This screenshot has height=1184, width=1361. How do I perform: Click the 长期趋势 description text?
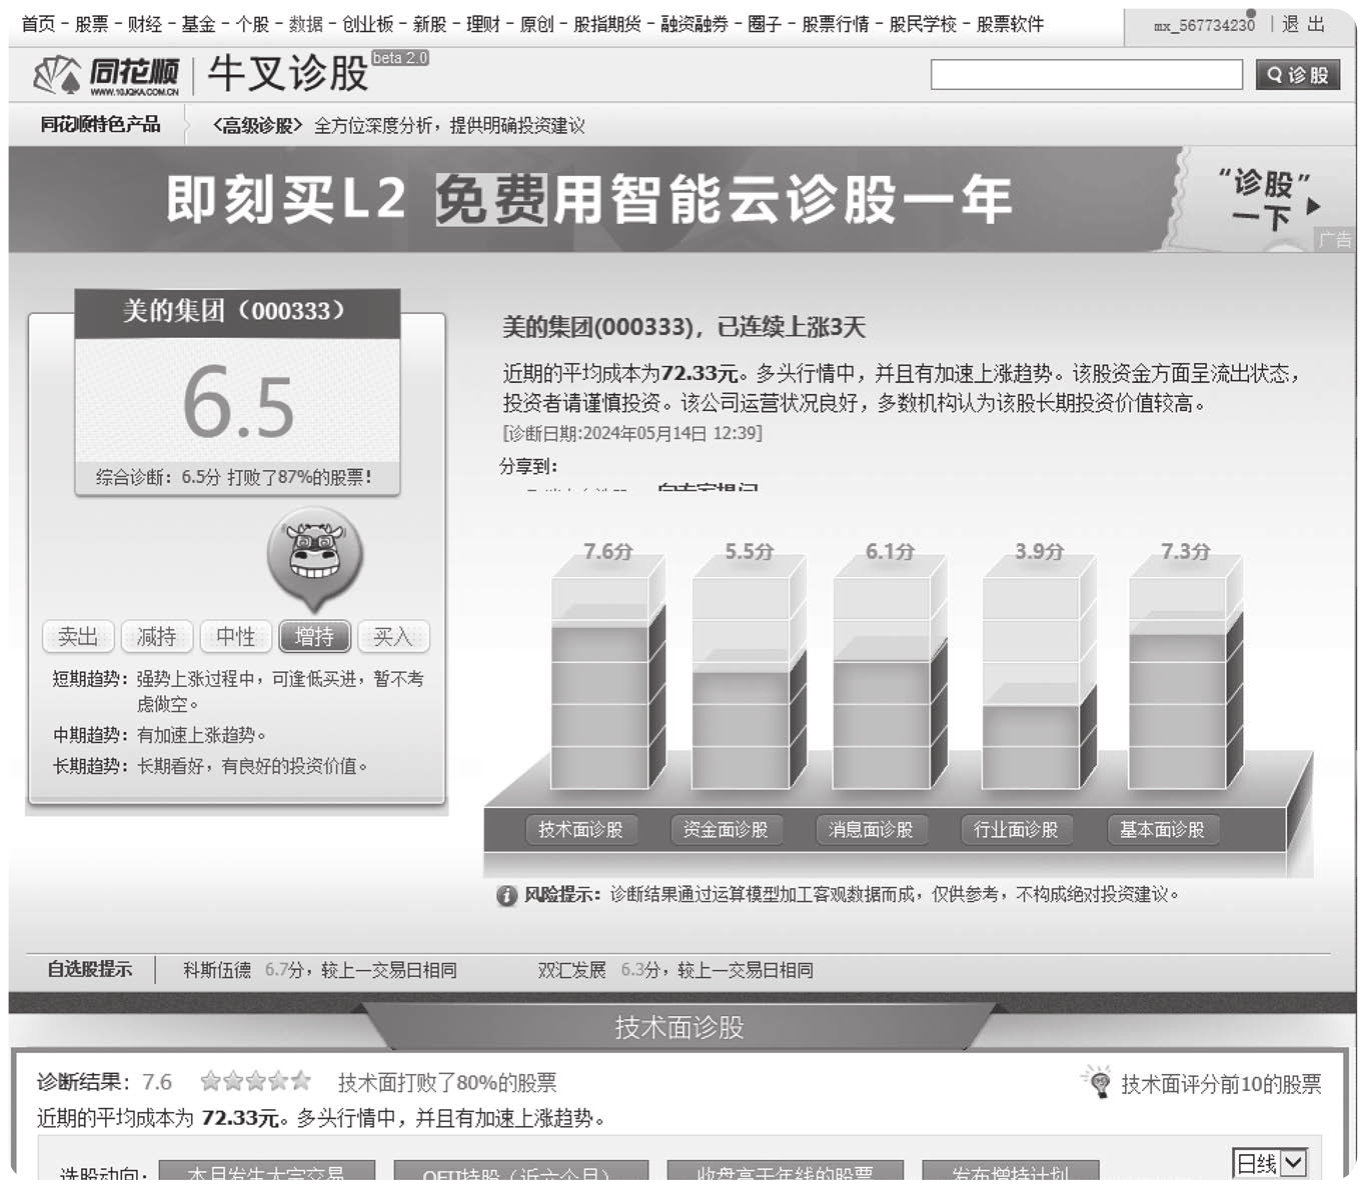point(252,766)
